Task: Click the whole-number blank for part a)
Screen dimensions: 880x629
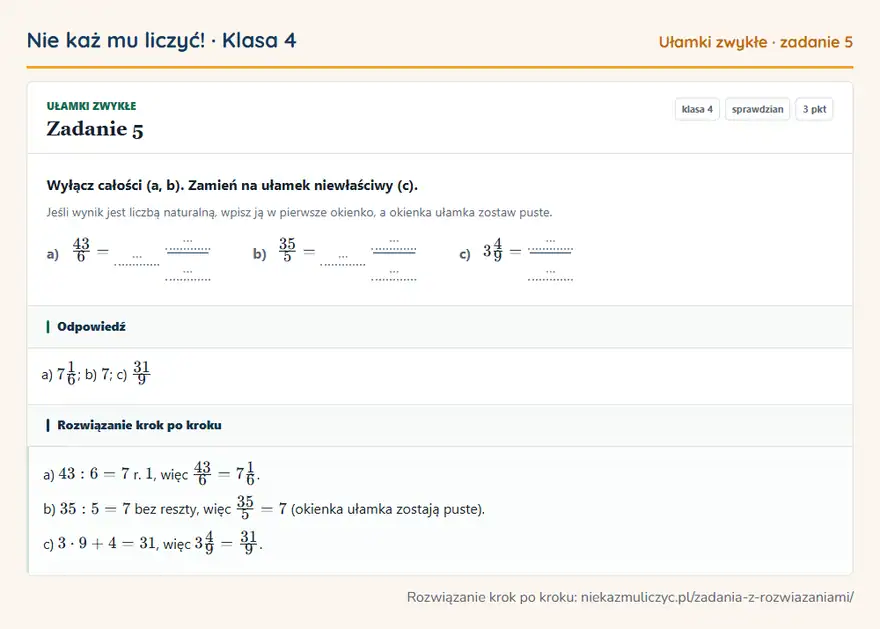Action: [137, 259]
